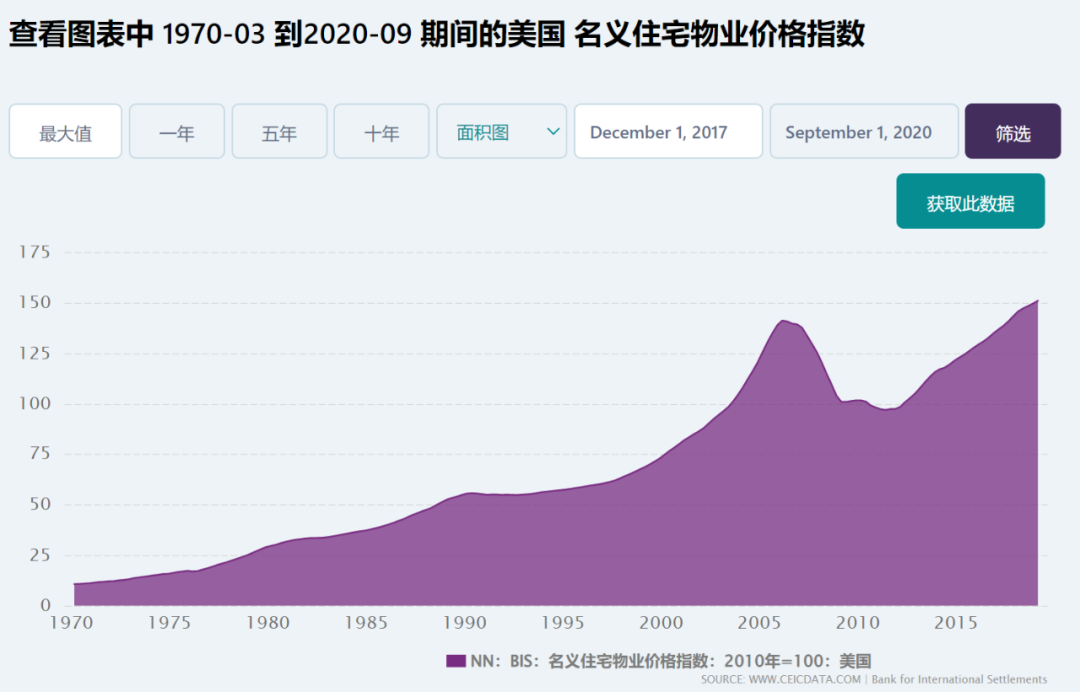
Task: Choose the 五年 time range
Action: [280, 132]
